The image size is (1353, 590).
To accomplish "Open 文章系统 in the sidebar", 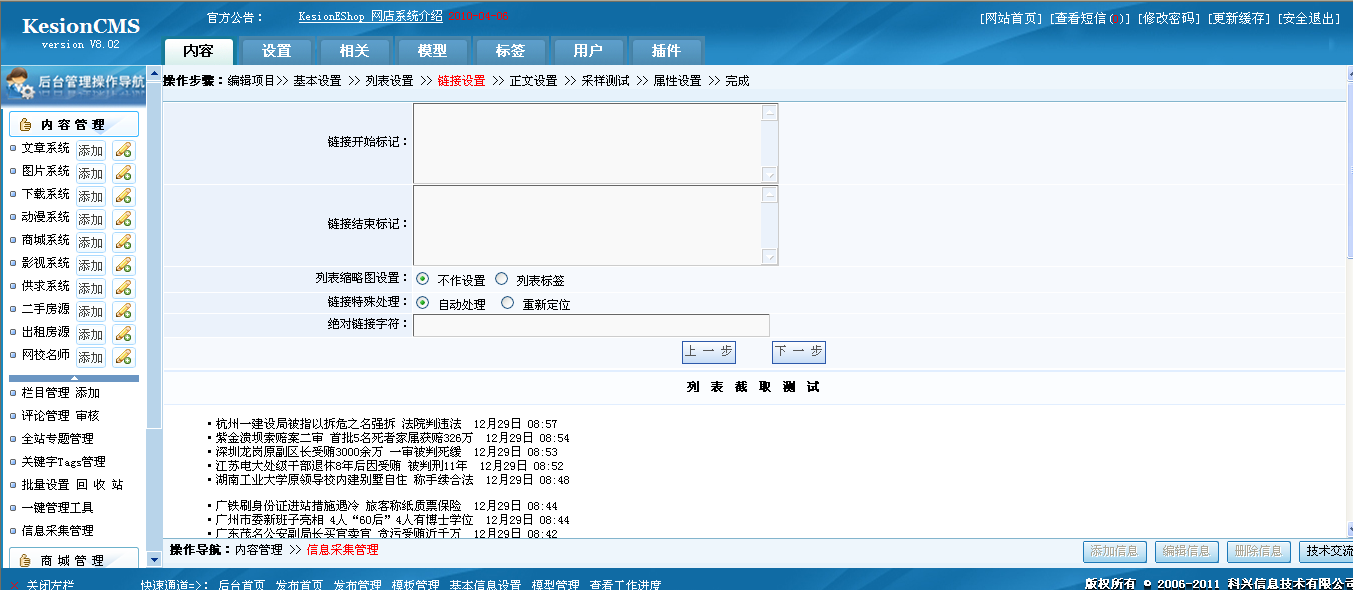I will [46, 148].
